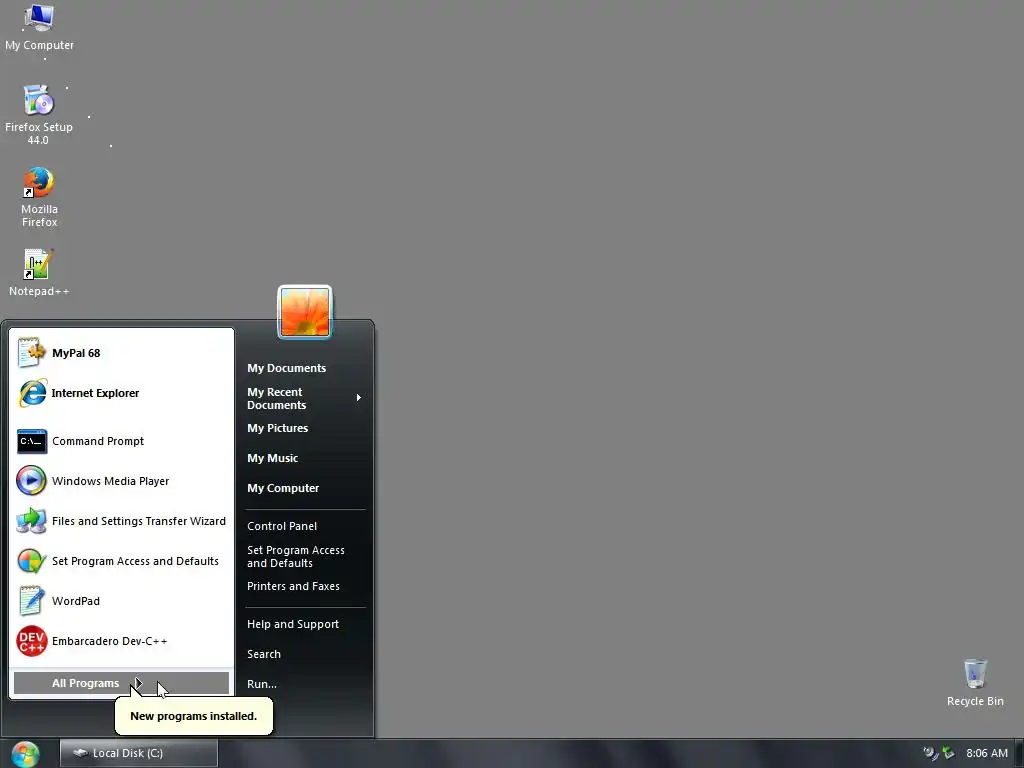Switch to Local Disk (C:) taskbar window
Viewport: 1024px width, 768px height.
click(x=138, y=754)
